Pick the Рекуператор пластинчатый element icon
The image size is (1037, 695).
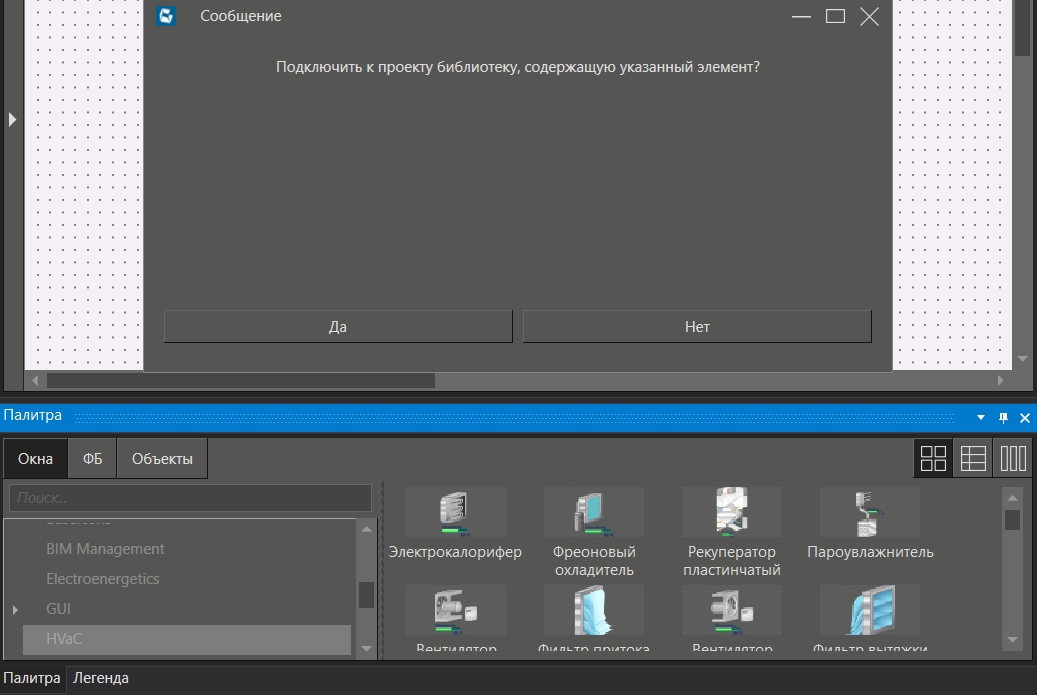point(731,512)
